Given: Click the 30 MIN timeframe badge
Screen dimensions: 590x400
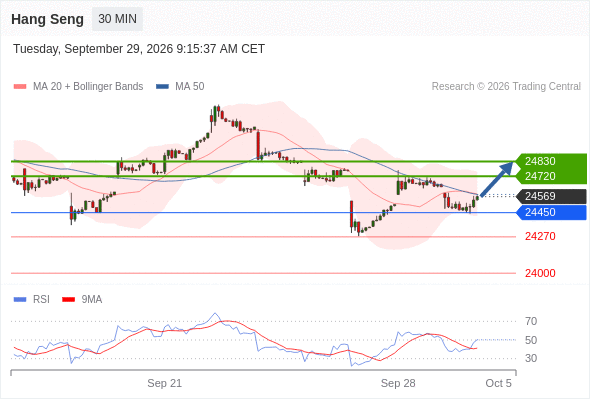Looking at the screenshot, I should click(x=117, y=19).
